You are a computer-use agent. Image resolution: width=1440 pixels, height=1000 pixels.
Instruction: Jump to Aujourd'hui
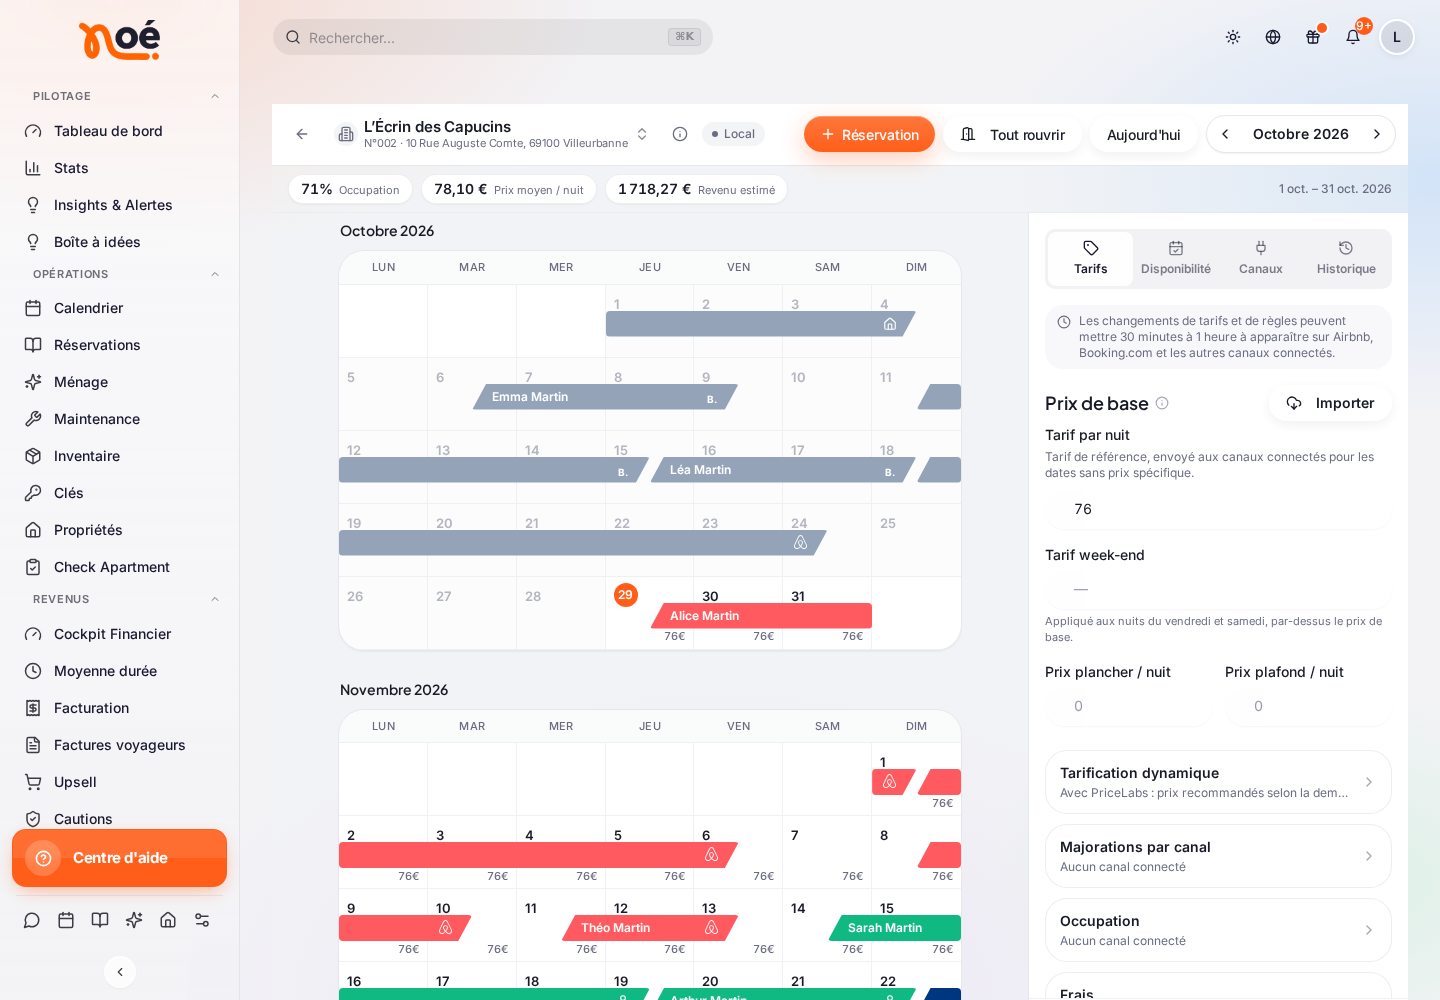(x=1144, y=134)
